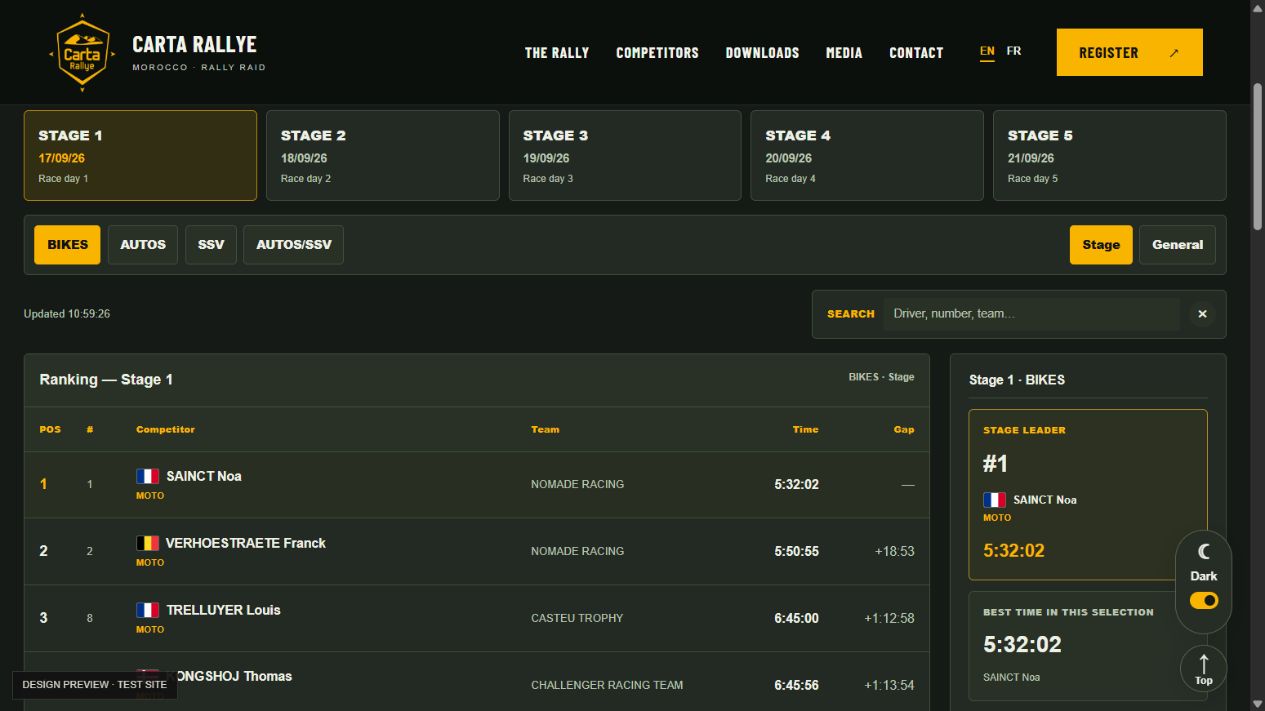Click the yellow REGISTER button

(1129, 53)
